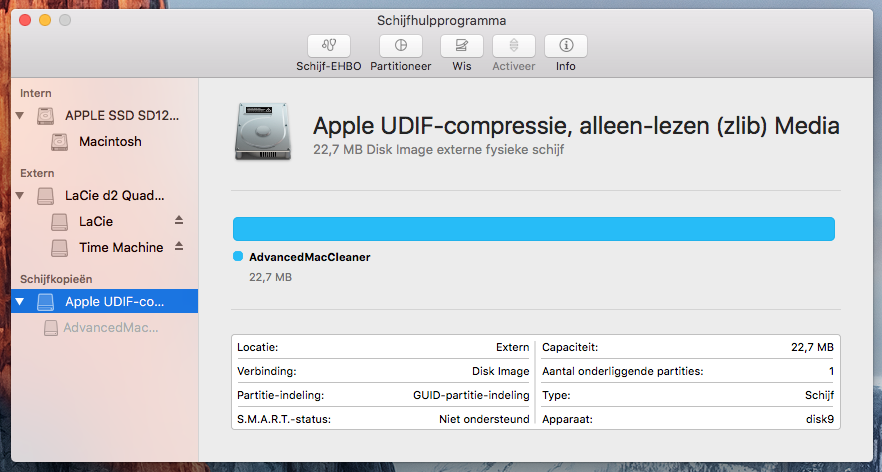
Task: Click the Info label in toolbar
Action: (566, 66)
